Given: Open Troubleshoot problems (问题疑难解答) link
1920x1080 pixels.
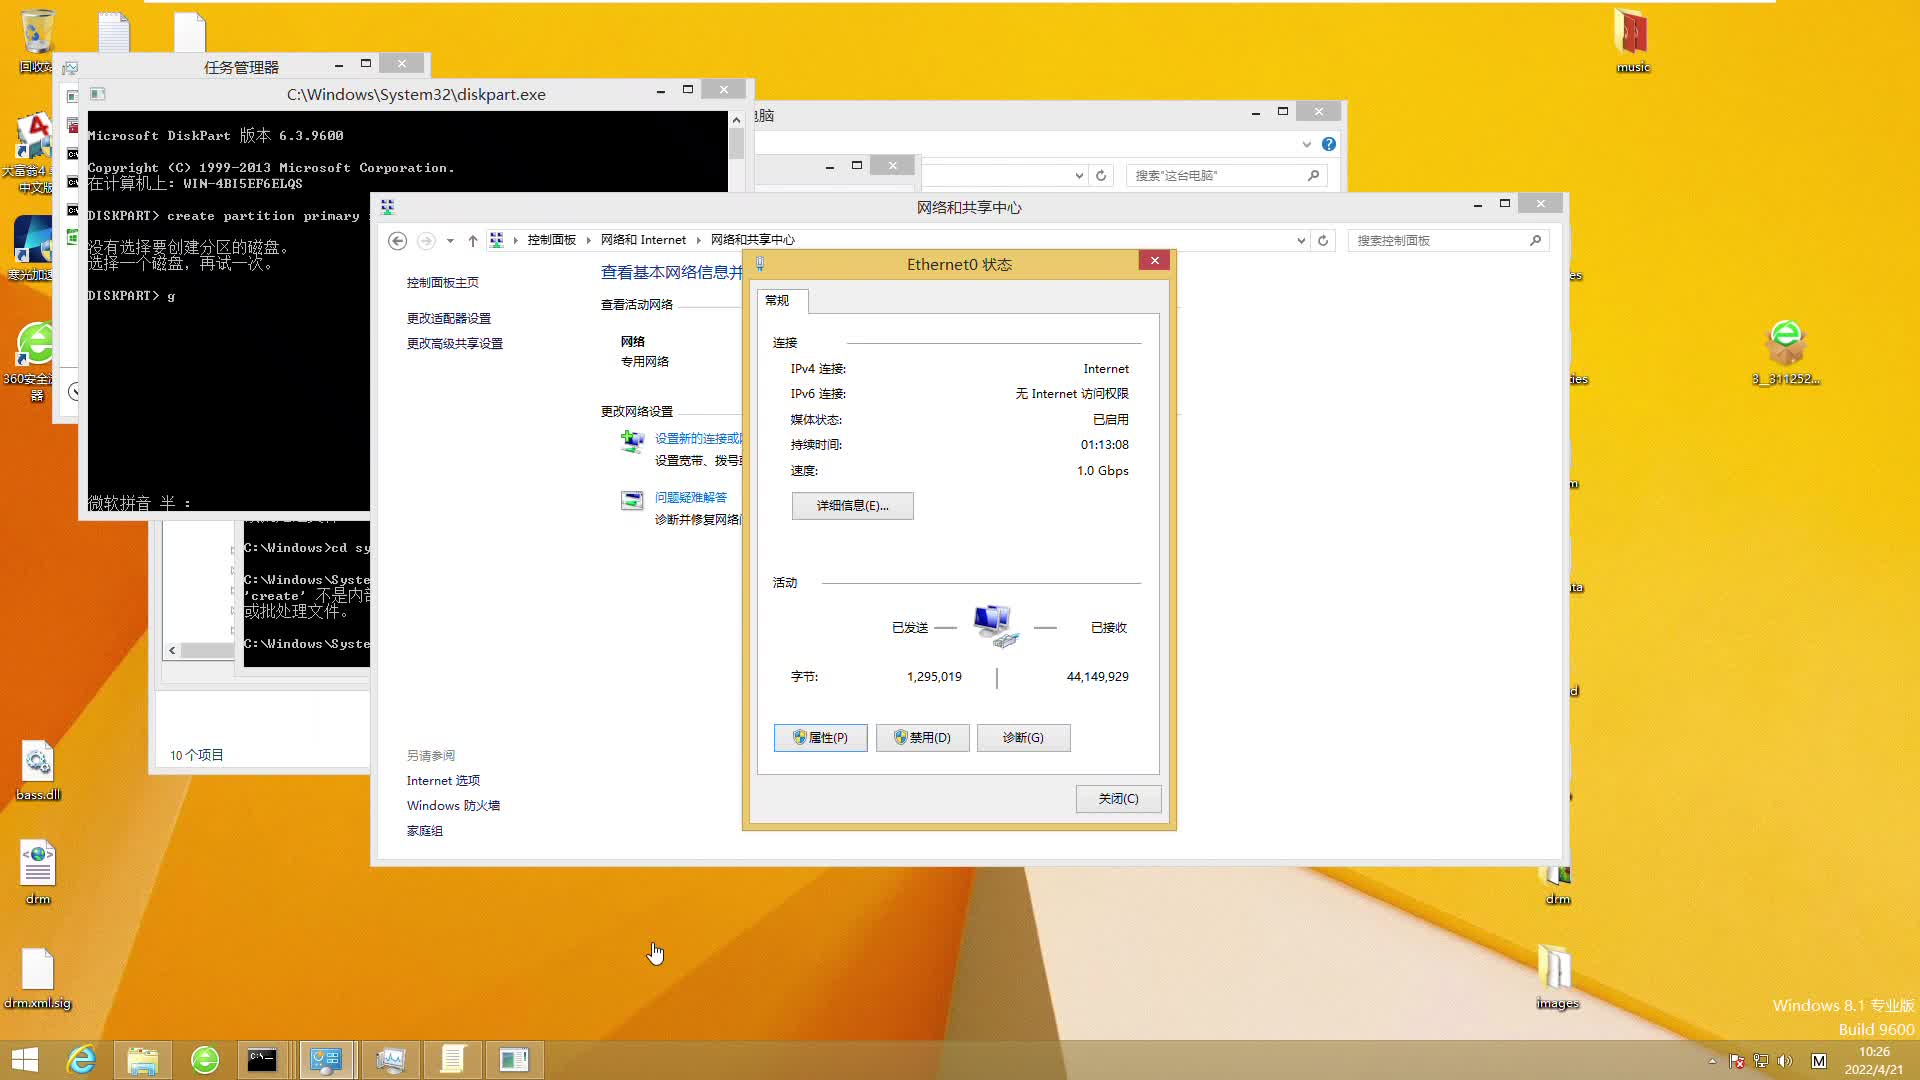Looking at the screenshot, I should [x=691, y=498].
